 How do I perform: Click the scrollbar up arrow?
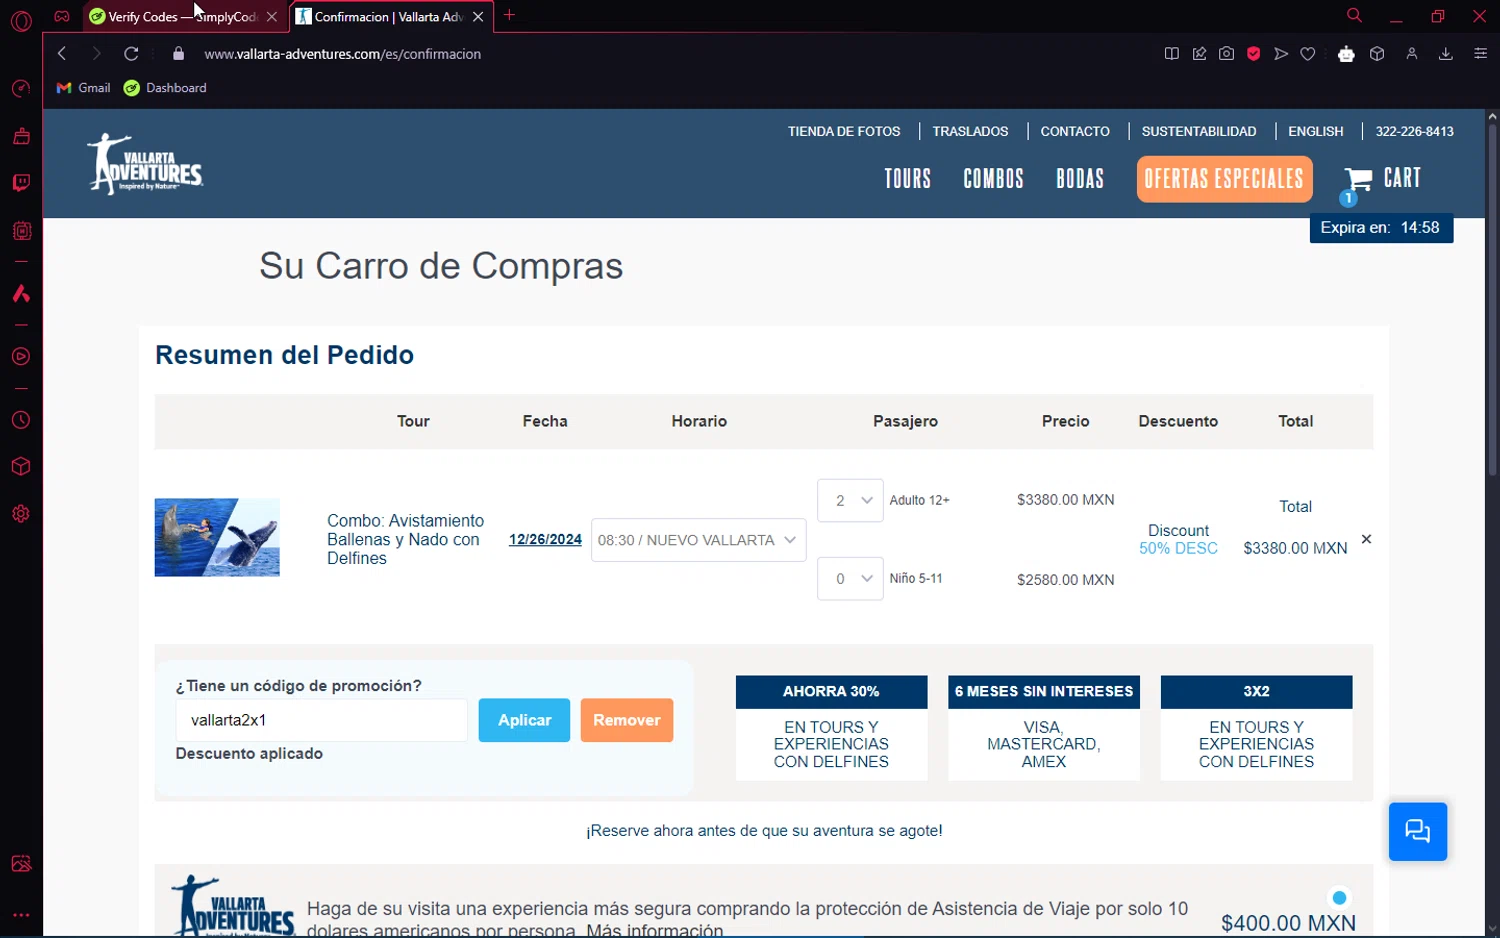tap(1492, 116)
